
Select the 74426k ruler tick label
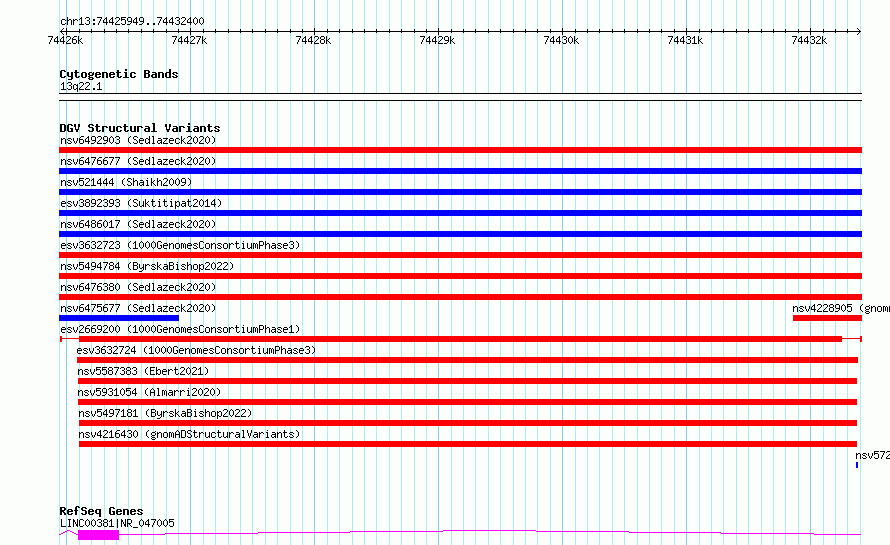[x=65, y=40]
